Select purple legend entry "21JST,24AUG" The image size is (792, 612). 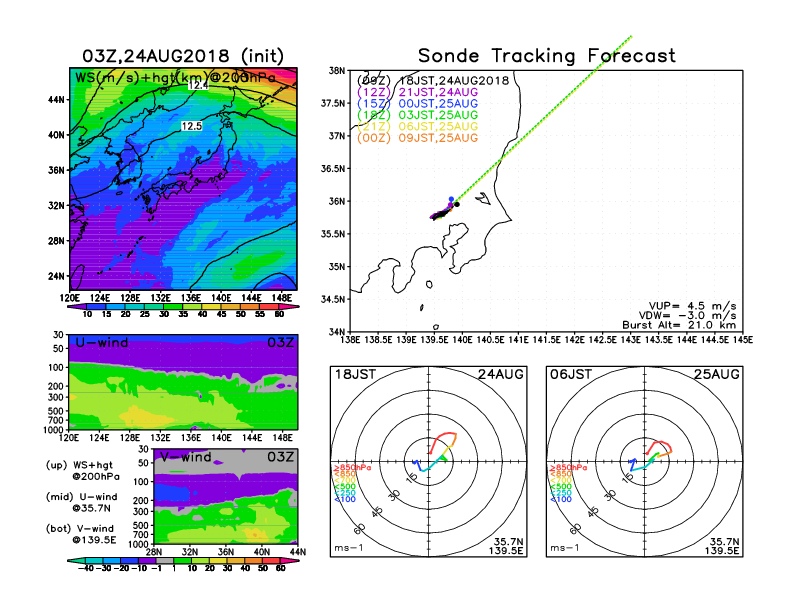coord(438,92)
